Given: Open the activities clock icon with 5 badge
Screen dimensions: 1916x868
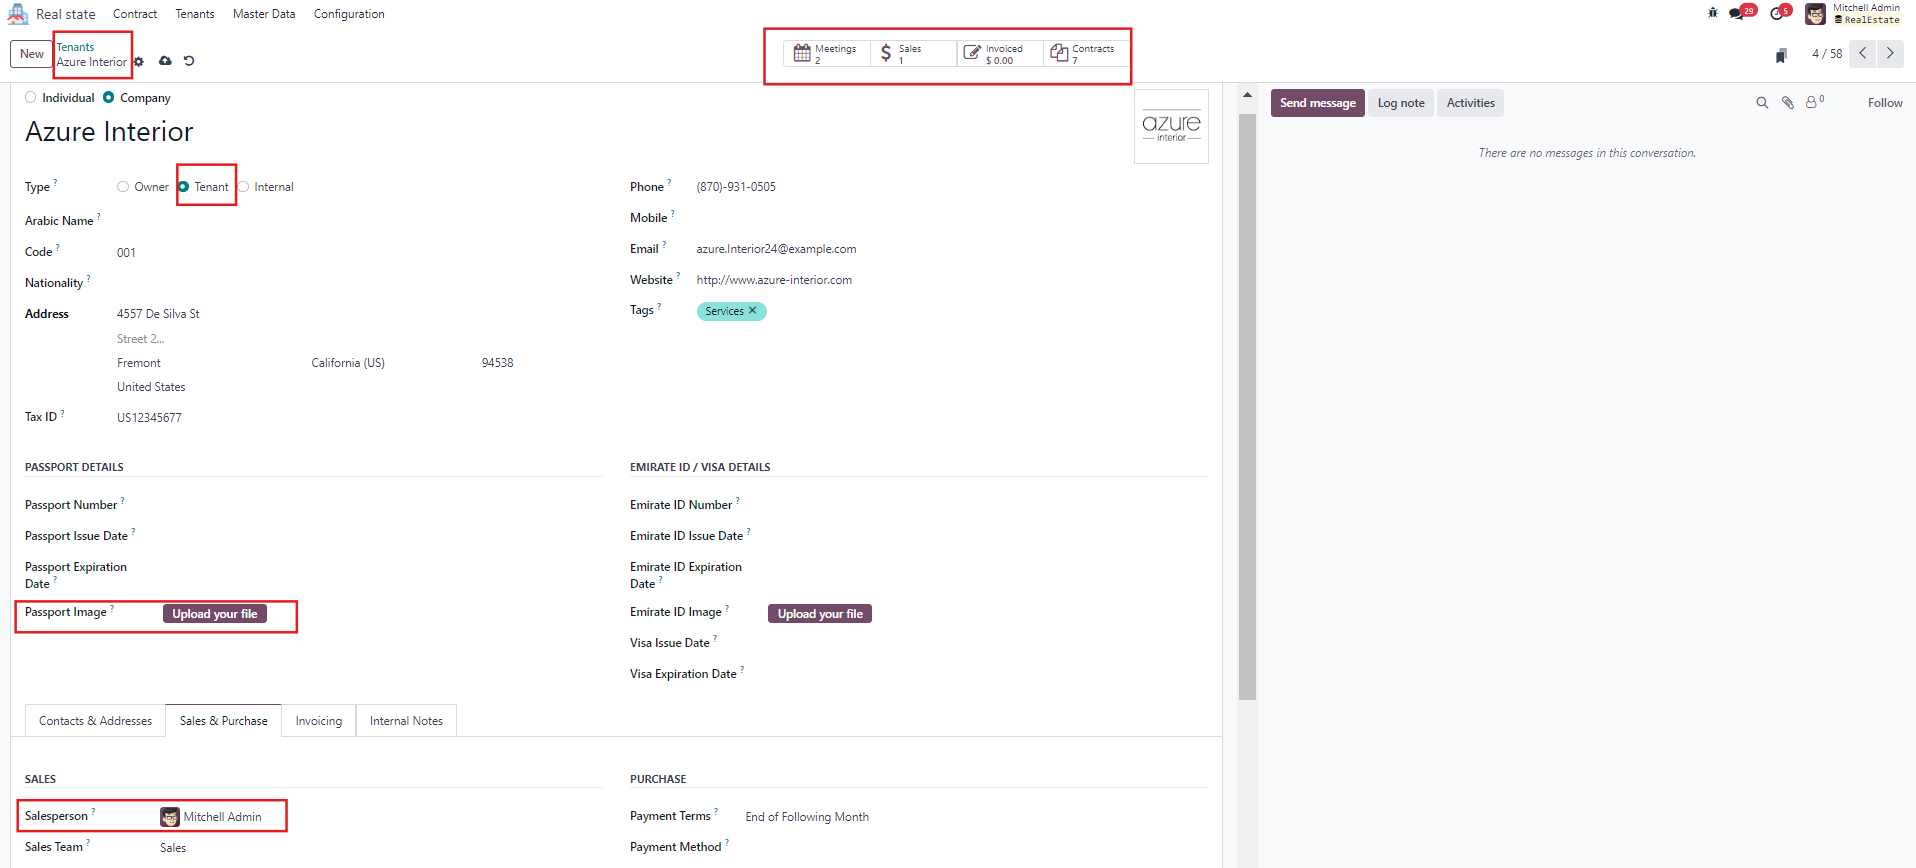Looking at the screenshot, I should [x=1780, y=13].
